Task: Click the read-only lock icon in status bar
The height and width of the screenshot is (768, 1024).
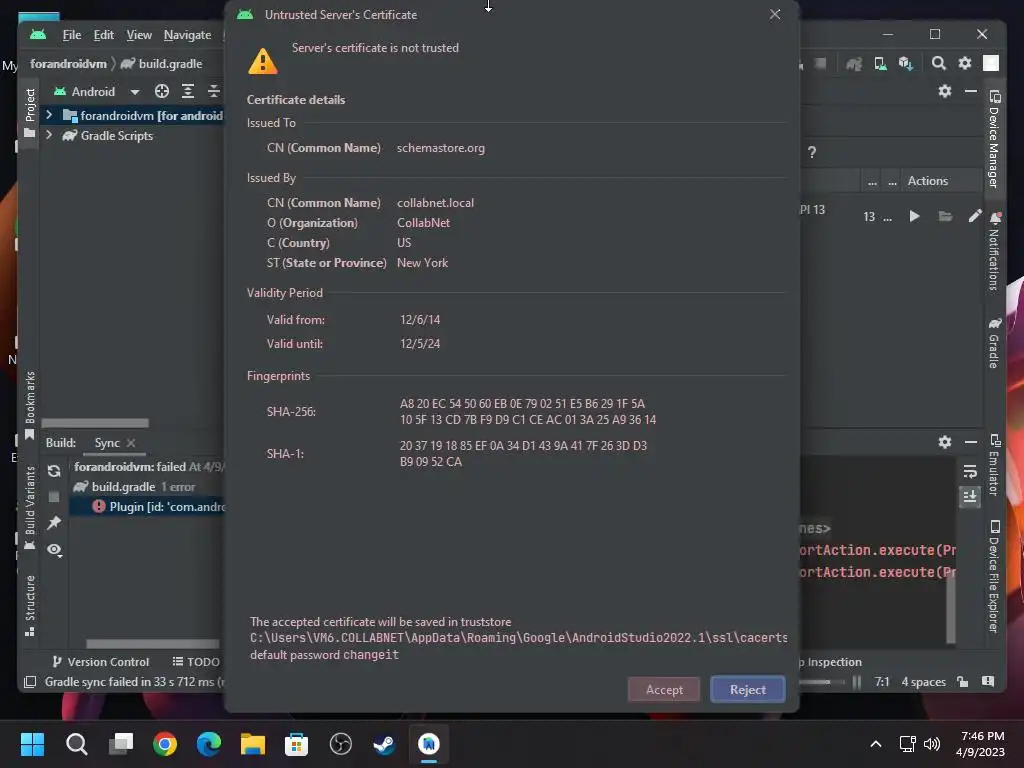Action: point(963,682)
